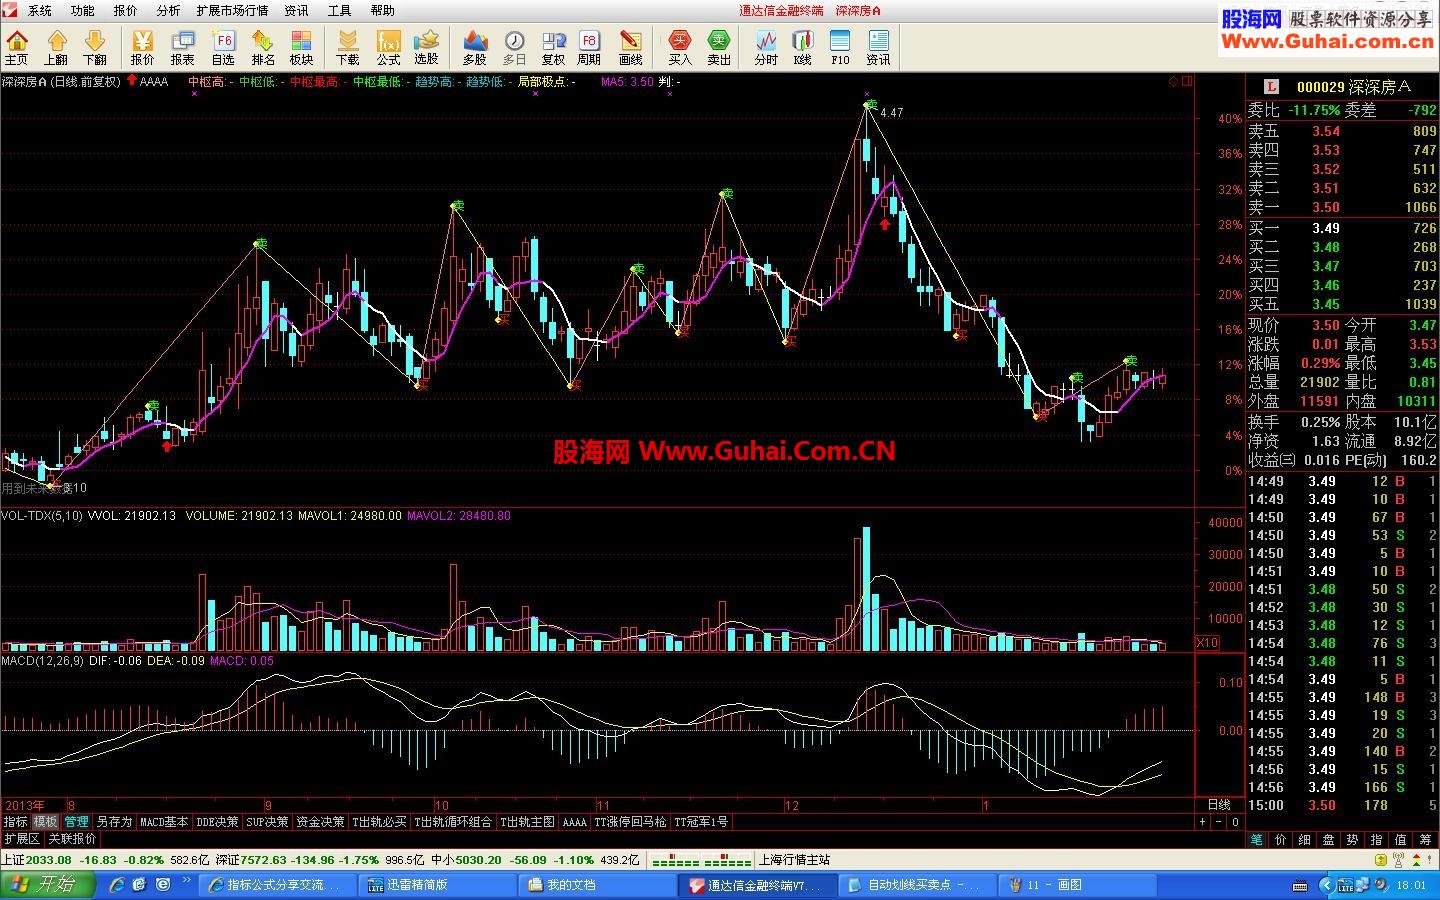Click the 多日 multi-day clock icon
This screenshot has height=900, width=1440.
point(514,46)
